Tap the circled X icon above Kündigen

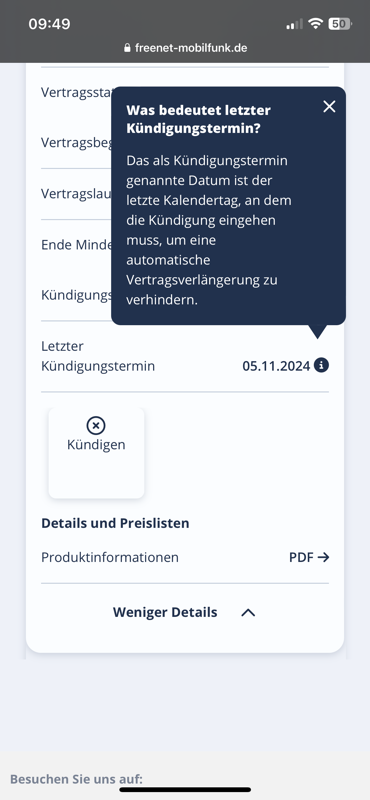(x=96, y=425)
